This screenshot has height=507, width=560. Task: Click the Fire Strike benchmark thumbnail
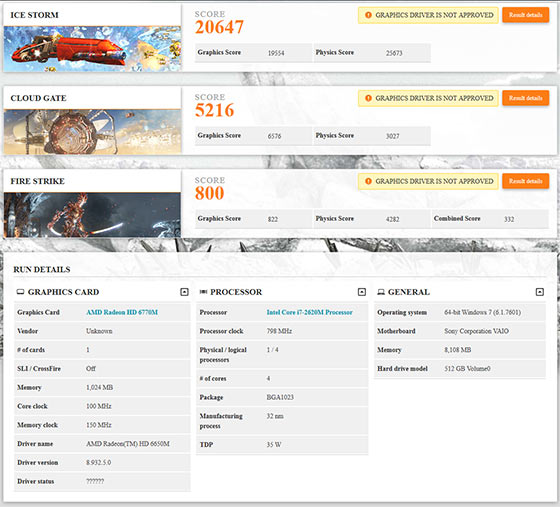pyautogui.click(x=92, y=215)
